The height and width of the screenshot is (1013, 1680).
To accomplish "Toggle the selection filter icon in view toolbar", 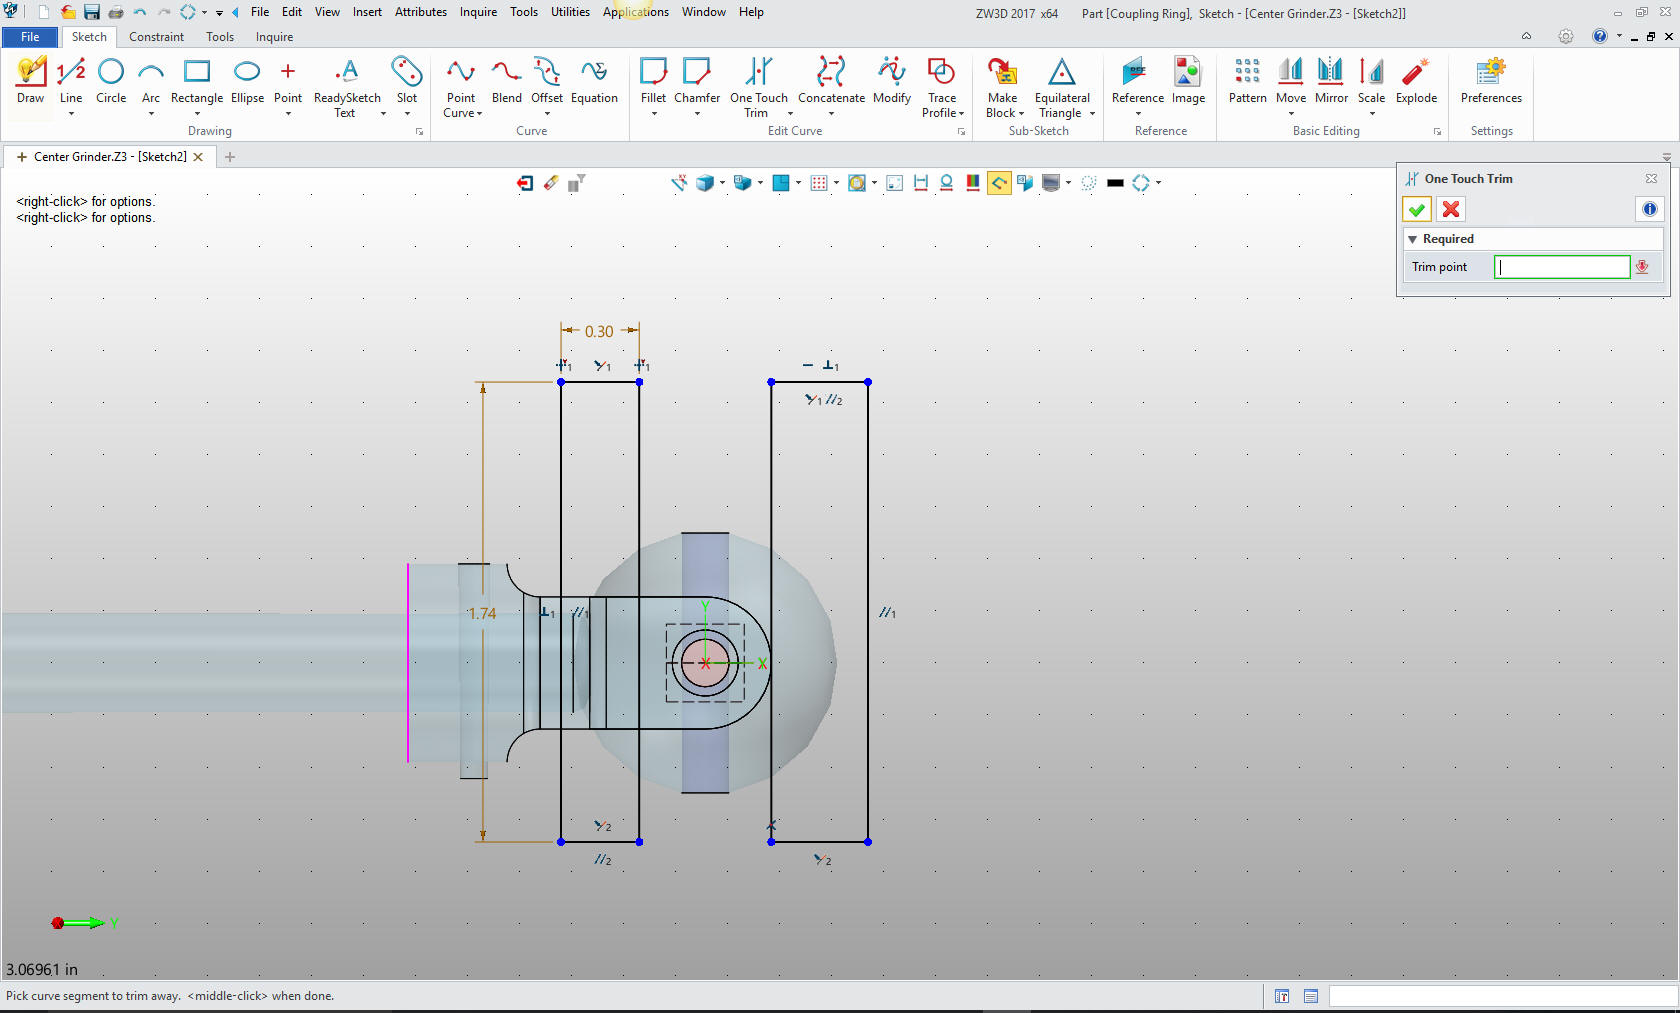I will [576, 183].
